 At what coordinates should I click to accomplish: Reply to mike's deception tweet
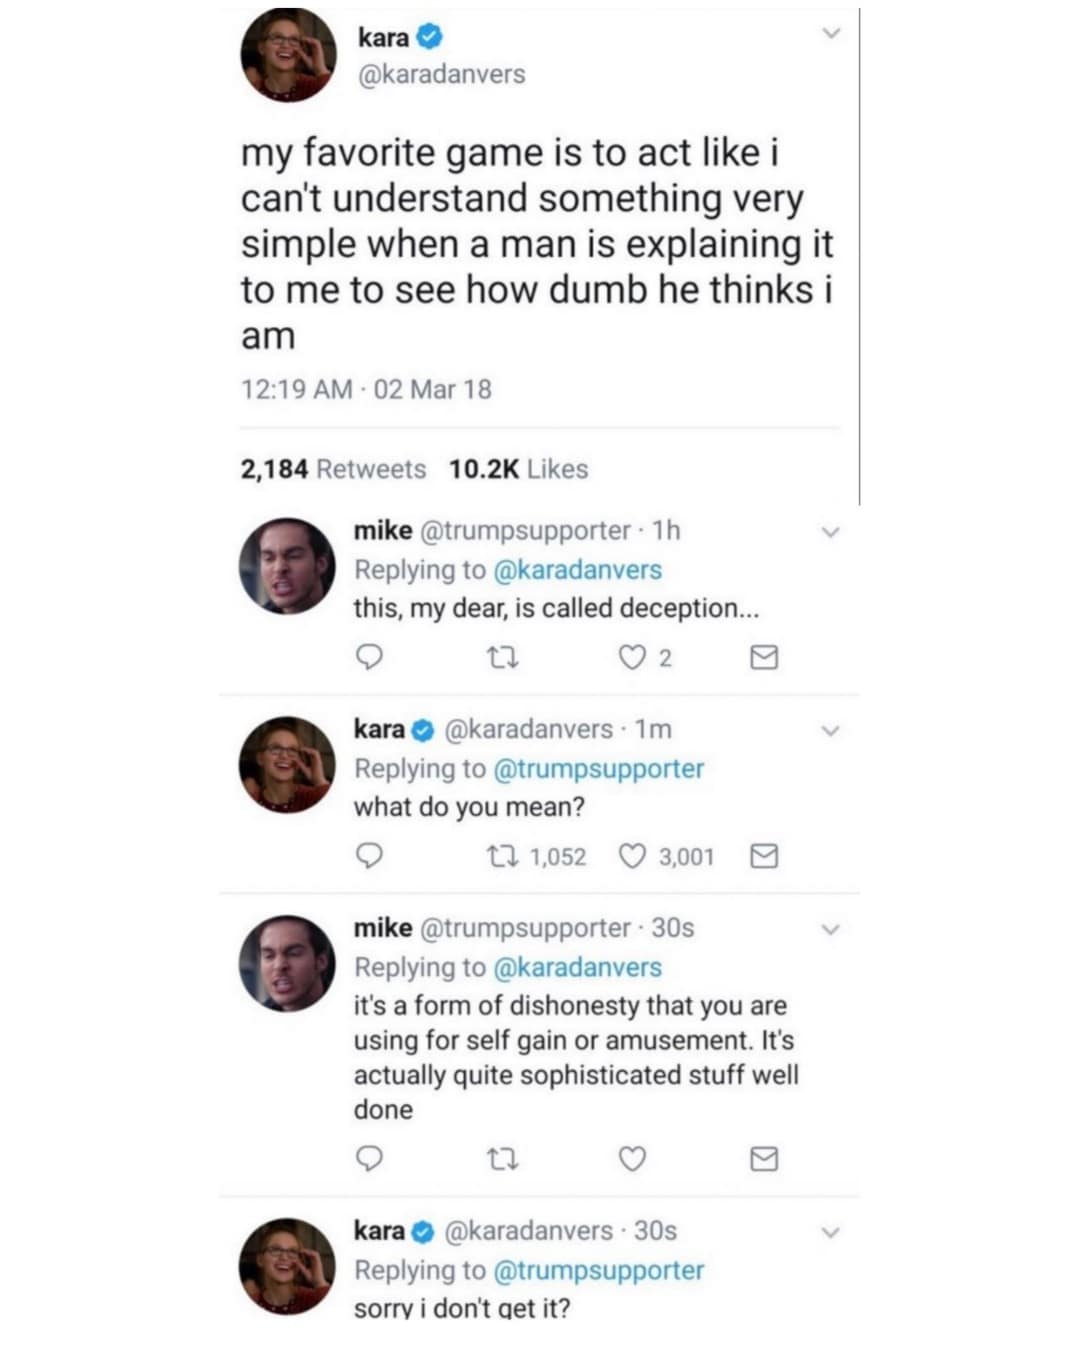click(370, 657)
